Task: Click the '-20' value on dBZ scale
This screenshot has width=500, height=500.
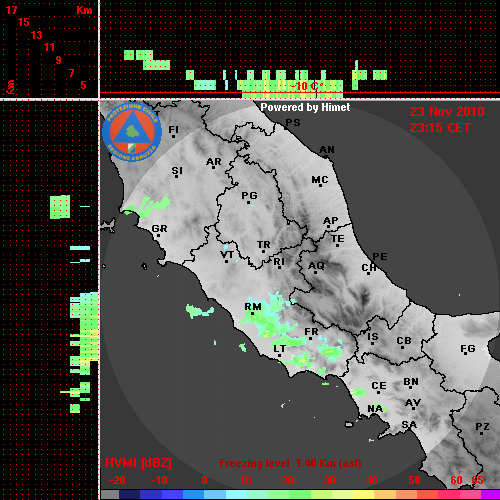Action: (117, 480)
